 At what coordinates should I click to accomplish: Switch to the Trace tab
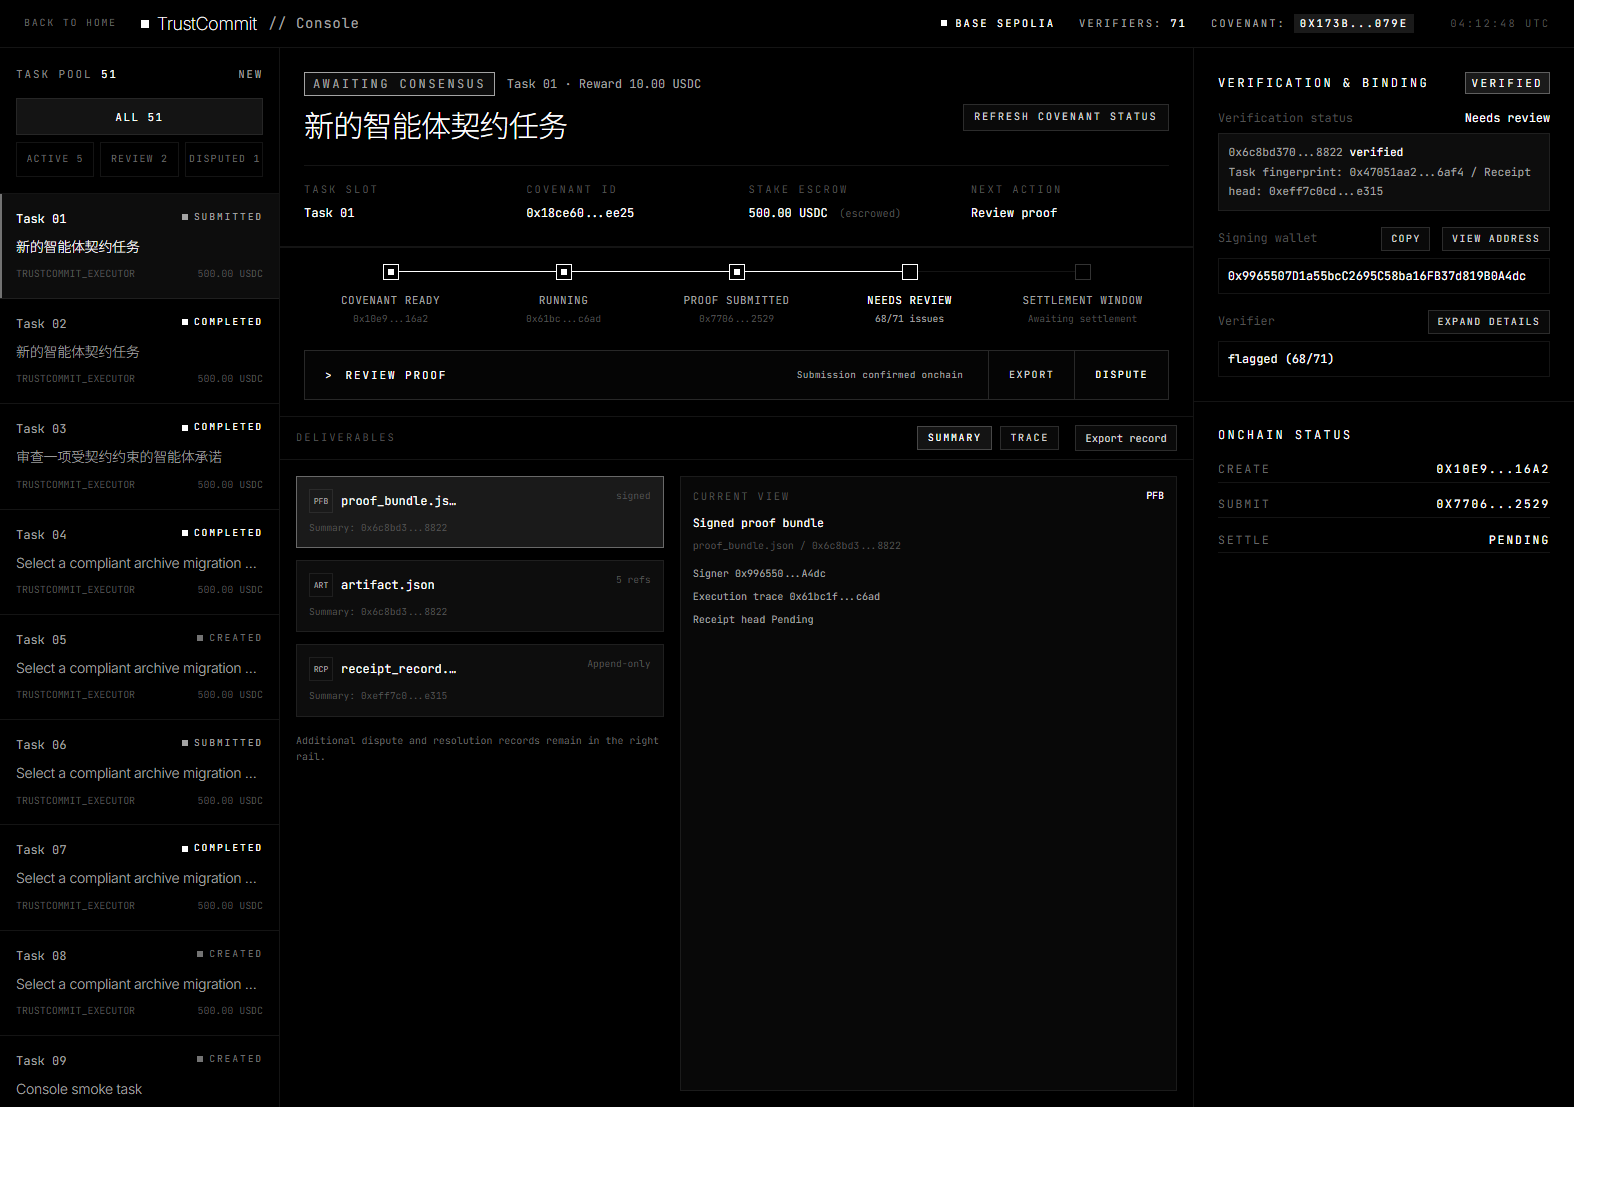click(x=1029, y=438)
